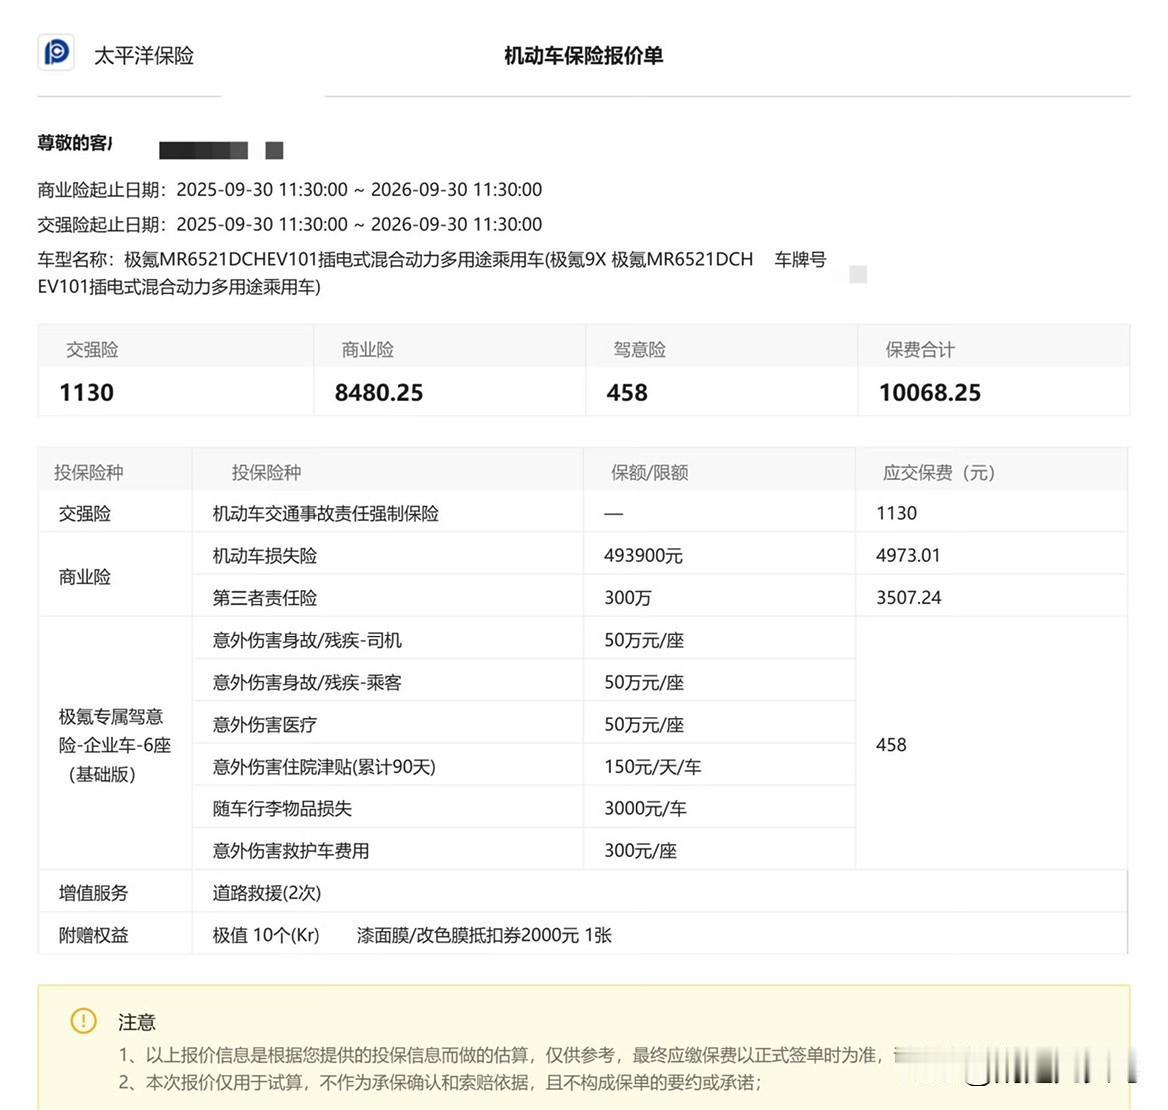Image resolution: width=1168 pixels, height=1110 pixels.
Task: Click the 商业险起止日期 line
Action: [290, 189]
